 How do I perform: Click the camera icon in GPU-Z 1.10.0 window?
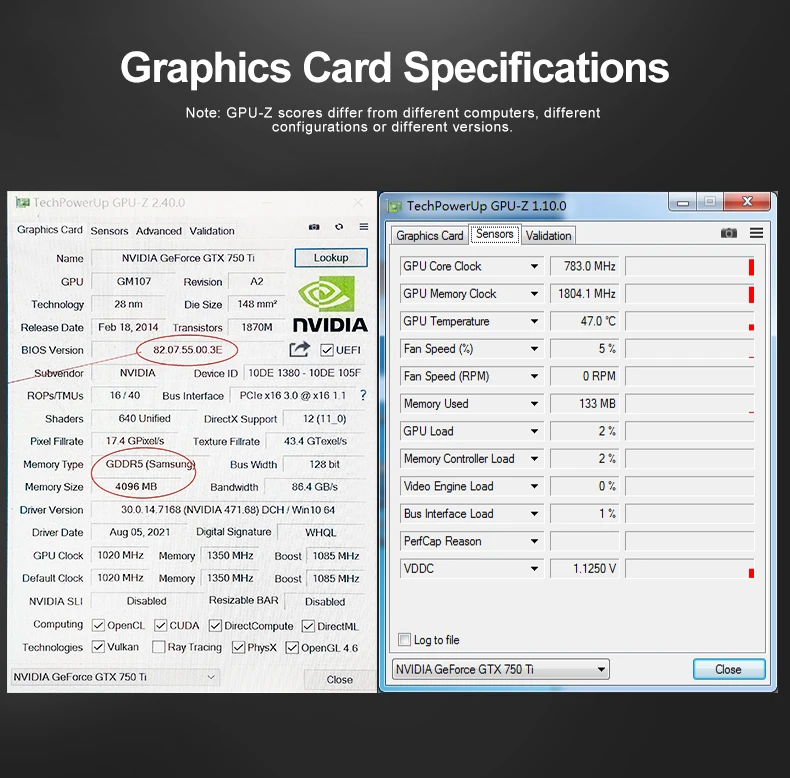point(729,233)
